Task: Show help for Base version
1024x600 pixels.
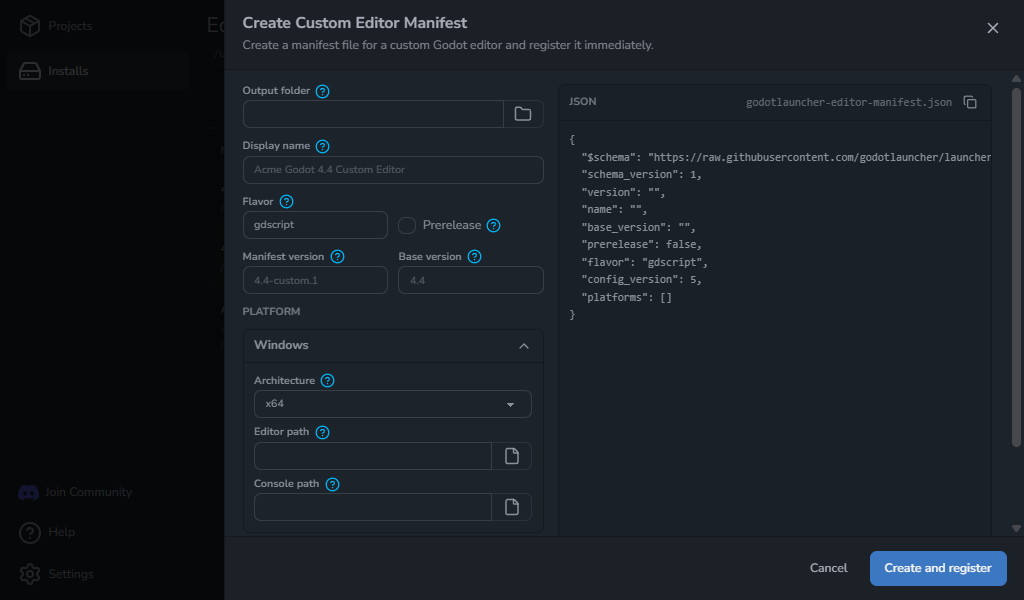Action: pyautogui.click(x=474, y=257)
